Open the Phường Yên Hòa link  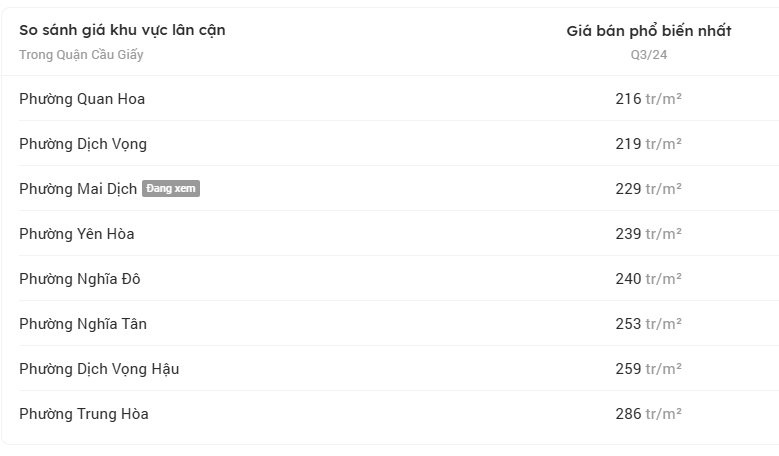[77, 234]
